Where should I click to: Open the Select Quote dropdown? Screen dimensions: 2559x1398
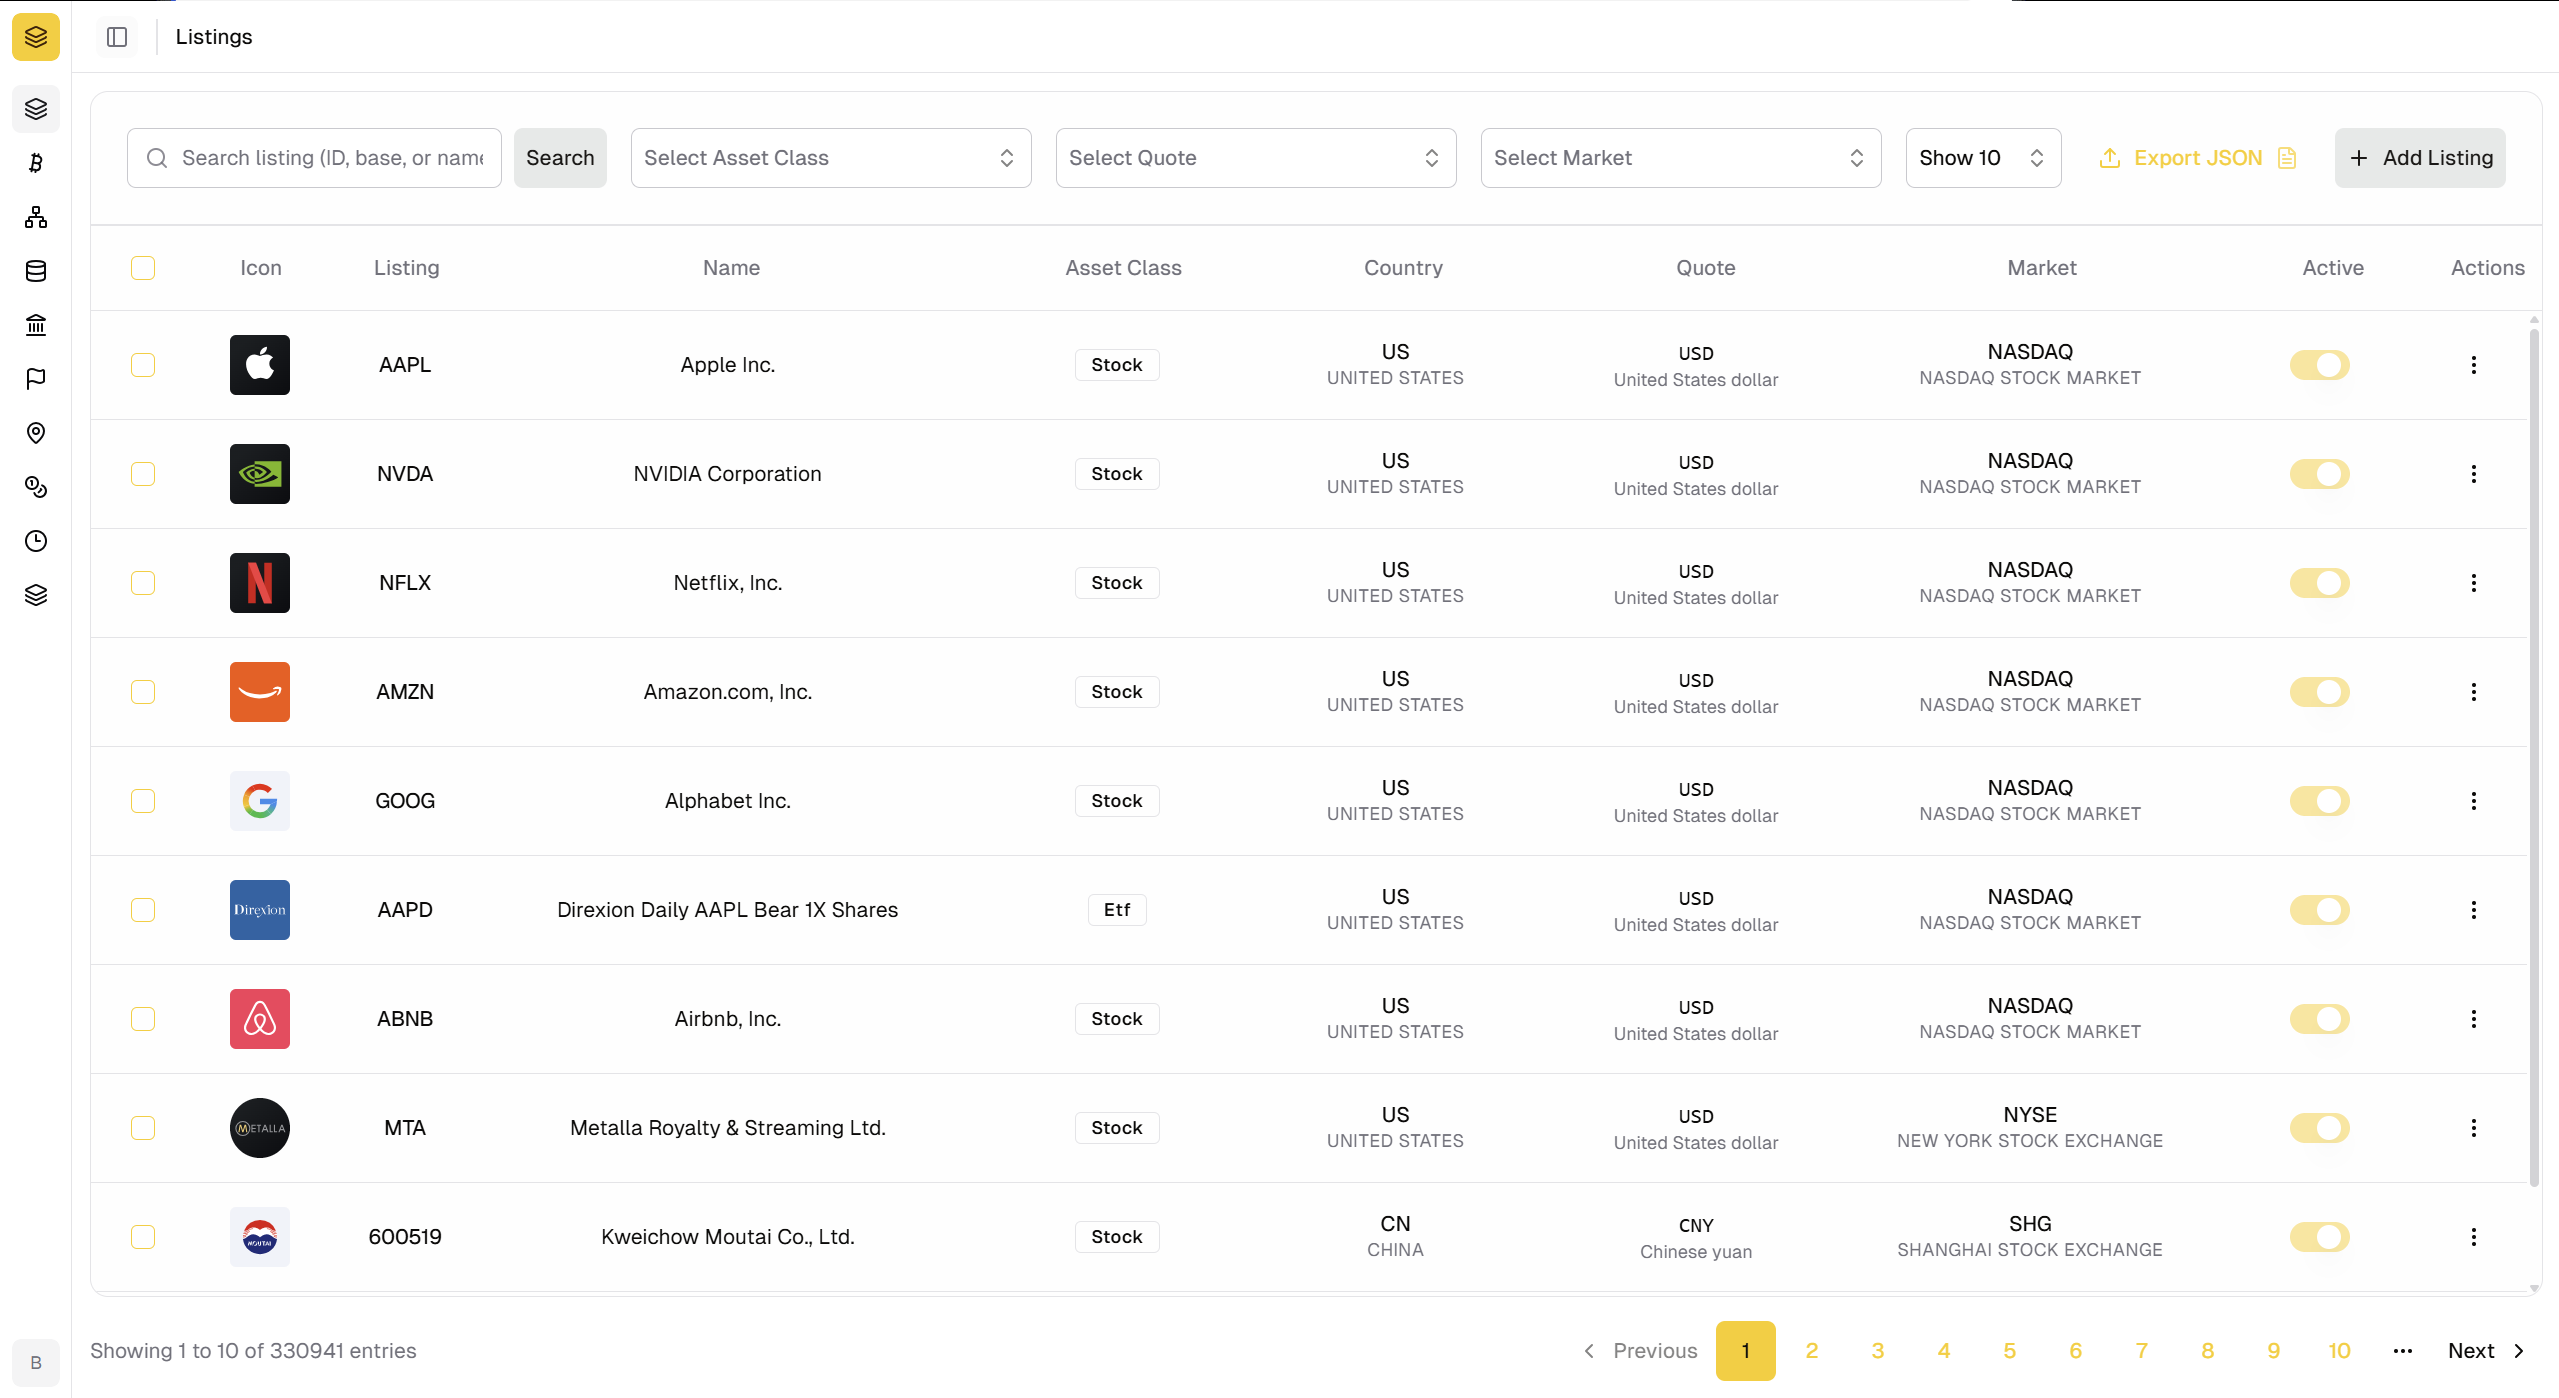tap(1255, 158)
